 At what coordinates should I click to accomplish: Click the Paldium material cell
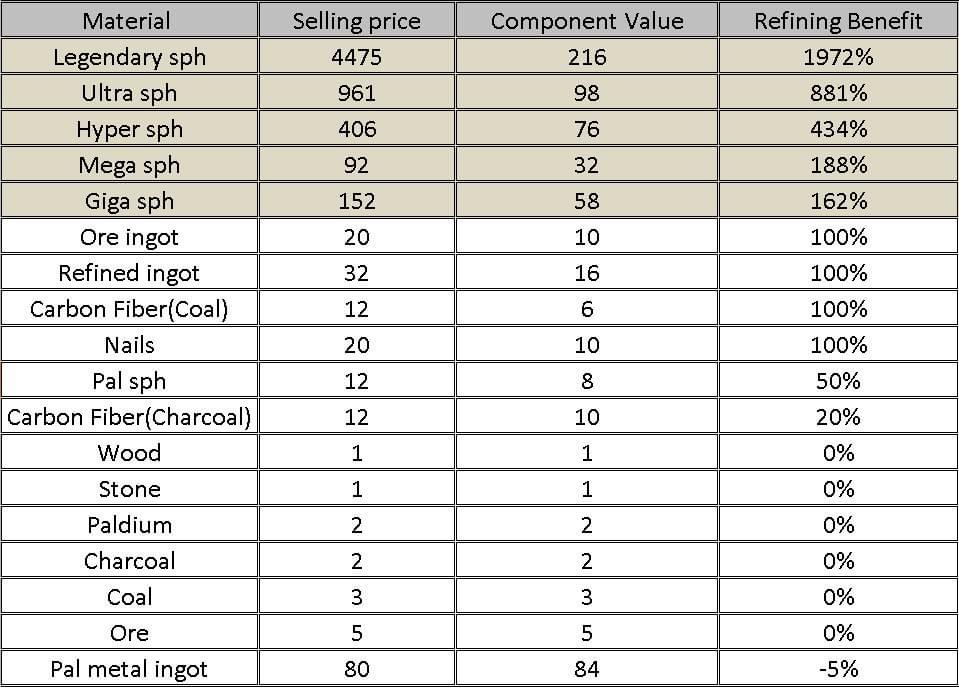129,525
